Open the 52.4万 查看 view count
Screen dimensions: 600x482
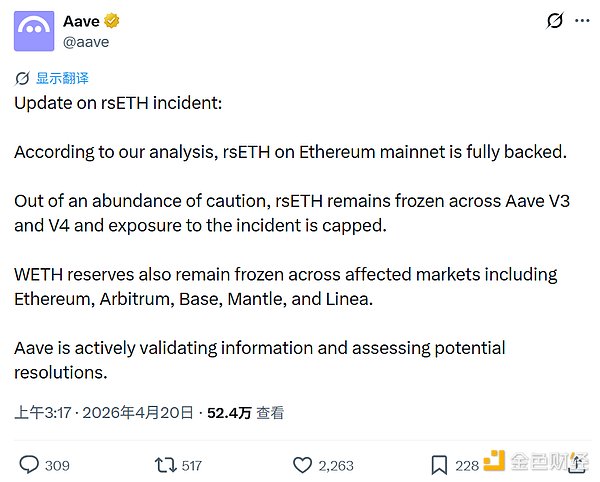246,412
